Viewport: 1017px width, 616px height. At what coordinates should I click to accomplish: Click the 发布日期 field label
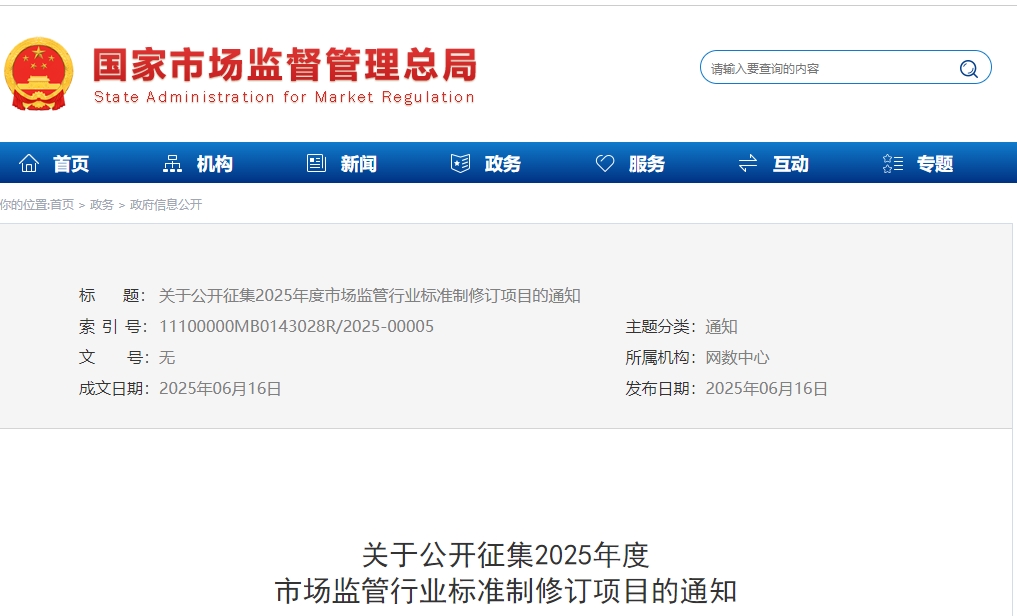pyautogui.click(x=660, y=388)
